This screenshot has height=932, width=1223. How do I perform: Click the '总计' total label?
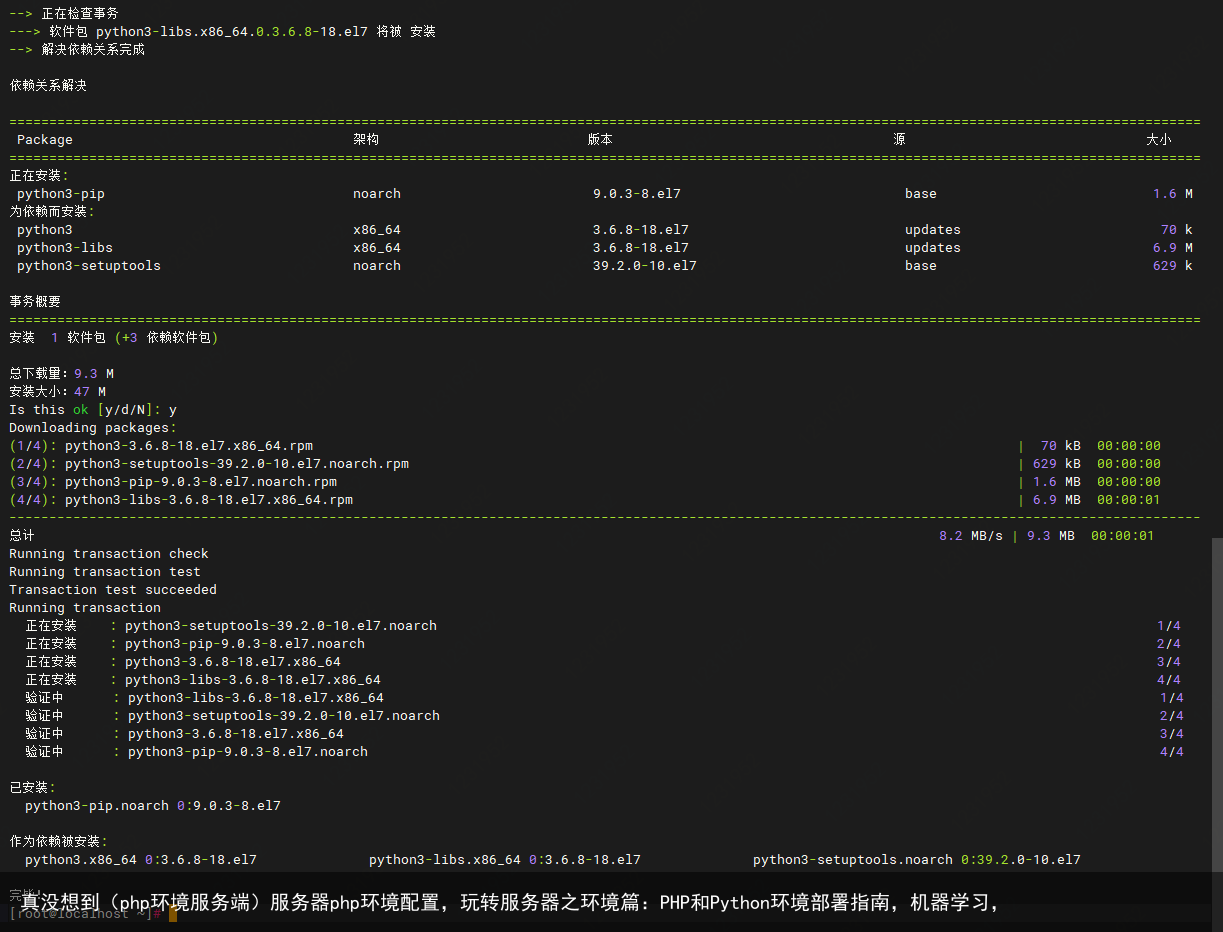click(x=22, y=536)
